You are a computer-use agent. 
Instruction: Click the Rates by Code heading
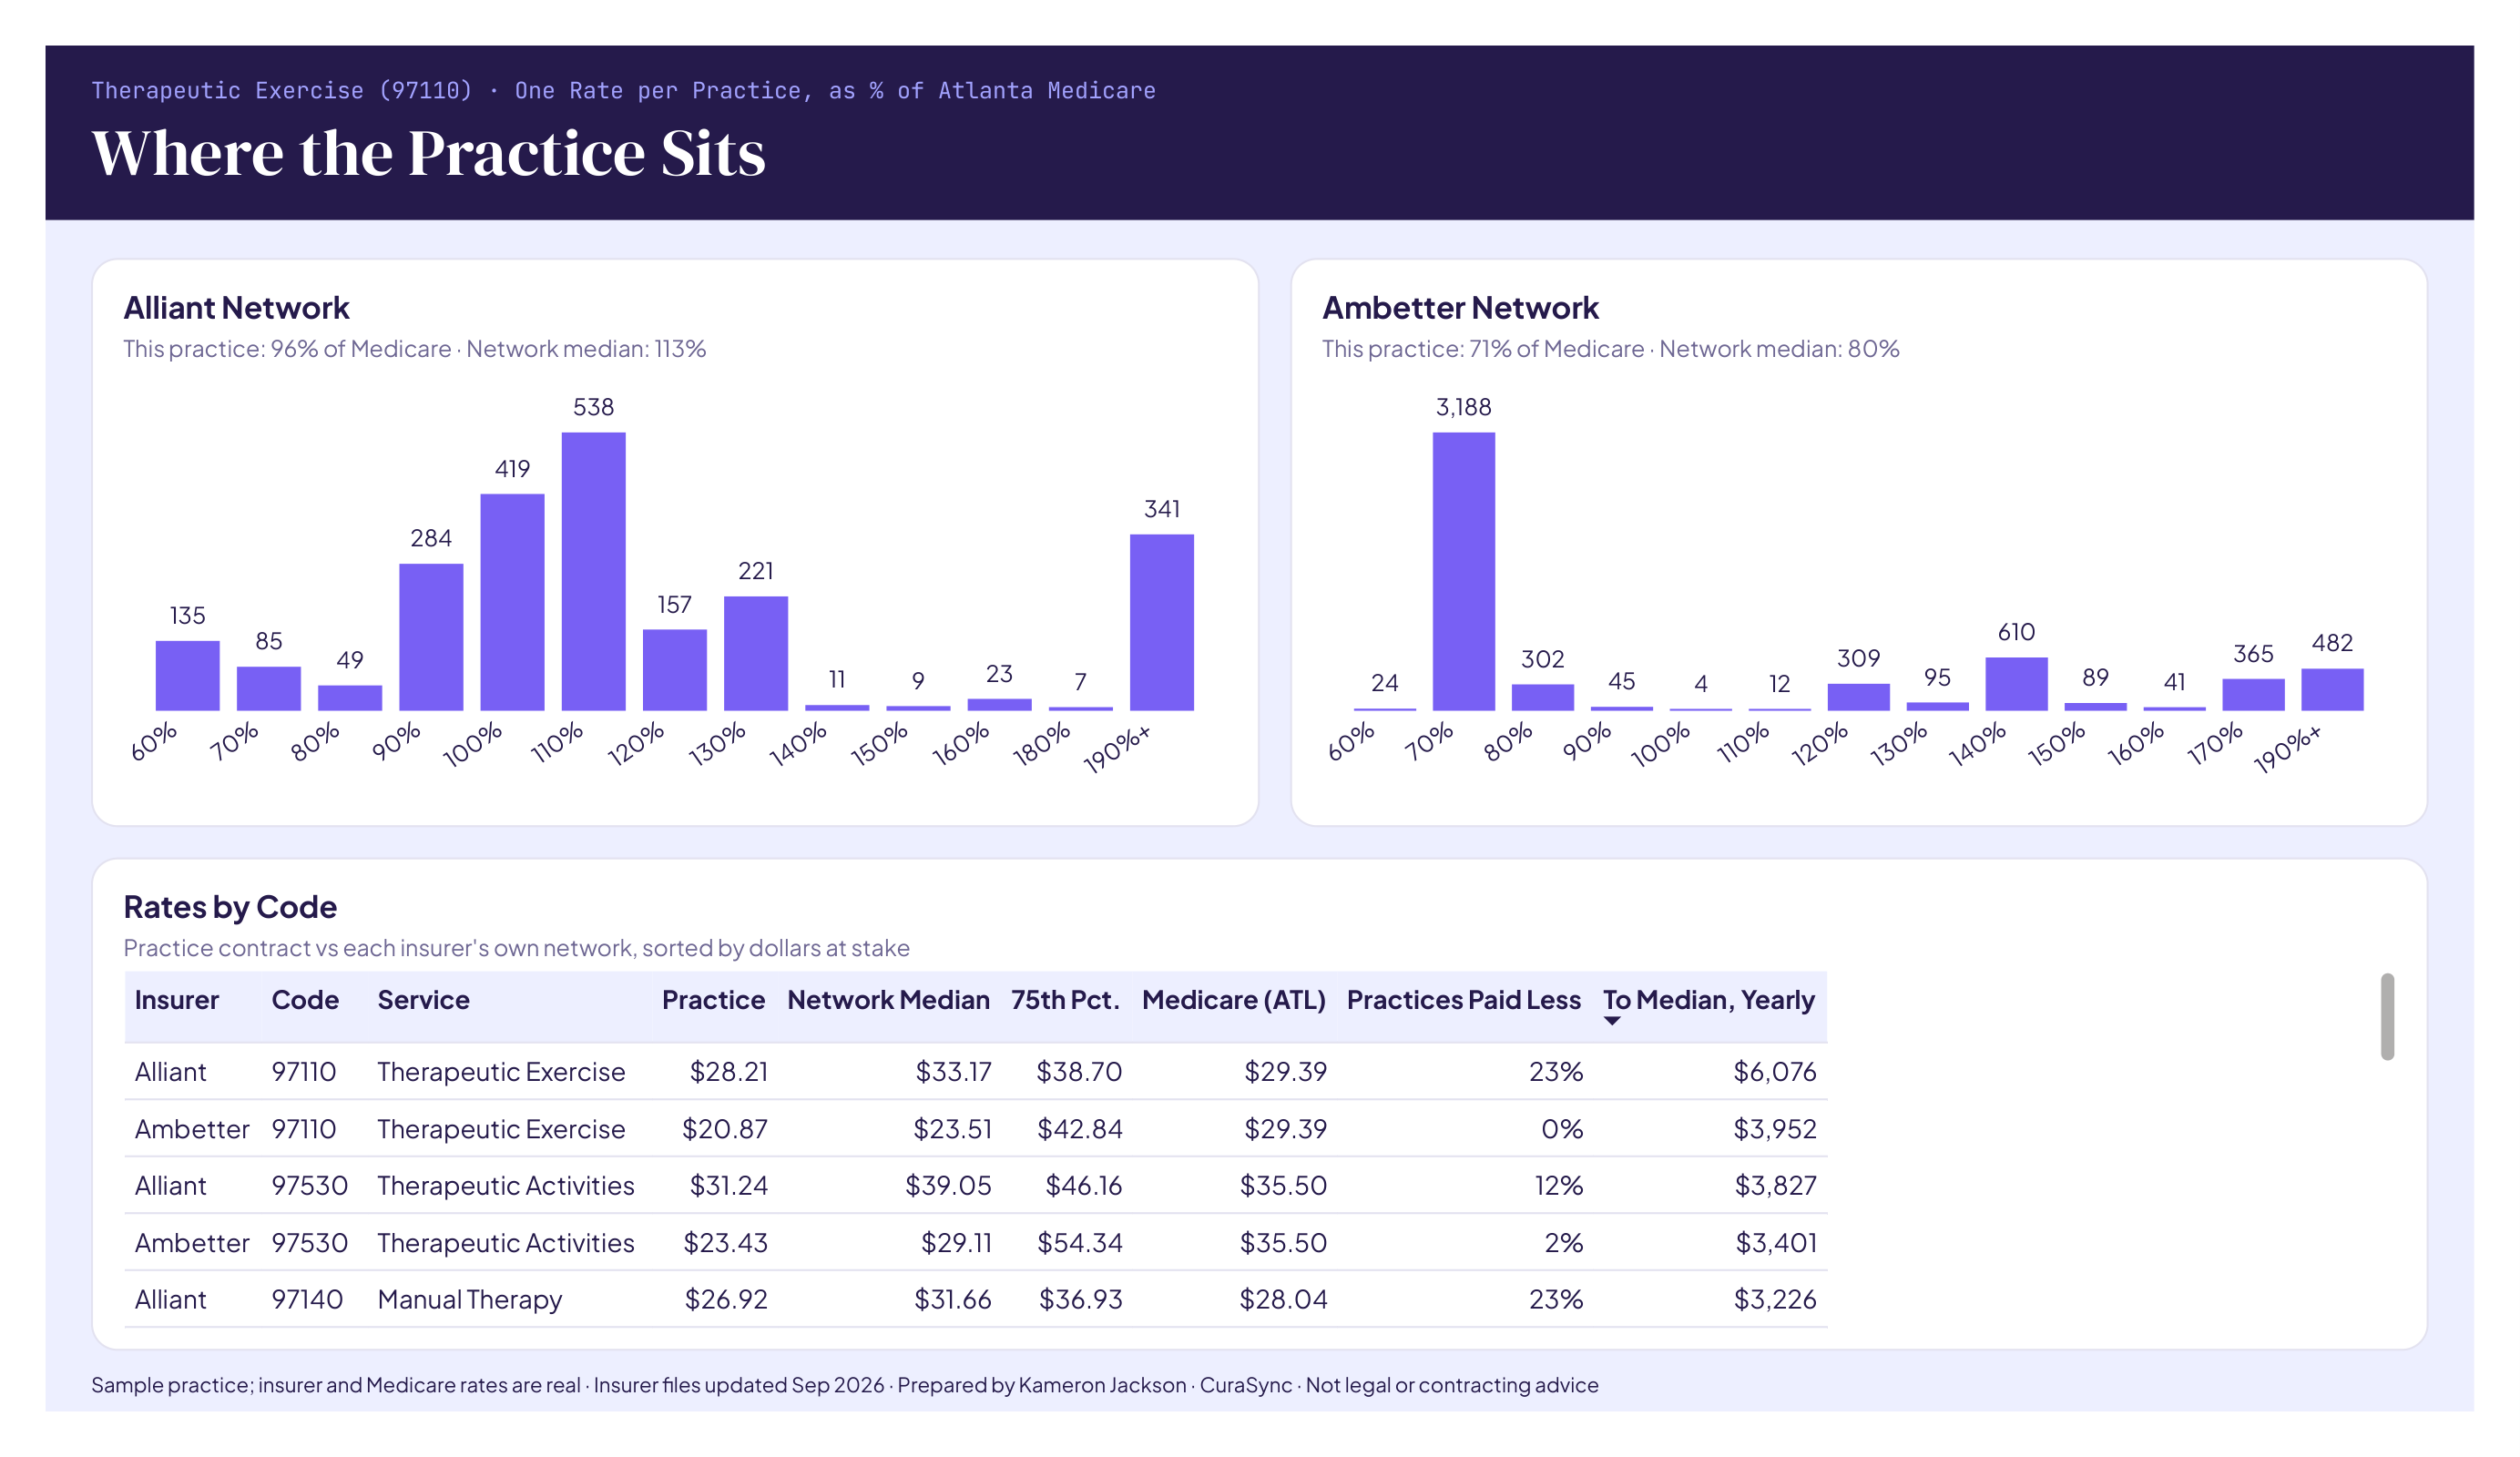coord(230,906)
